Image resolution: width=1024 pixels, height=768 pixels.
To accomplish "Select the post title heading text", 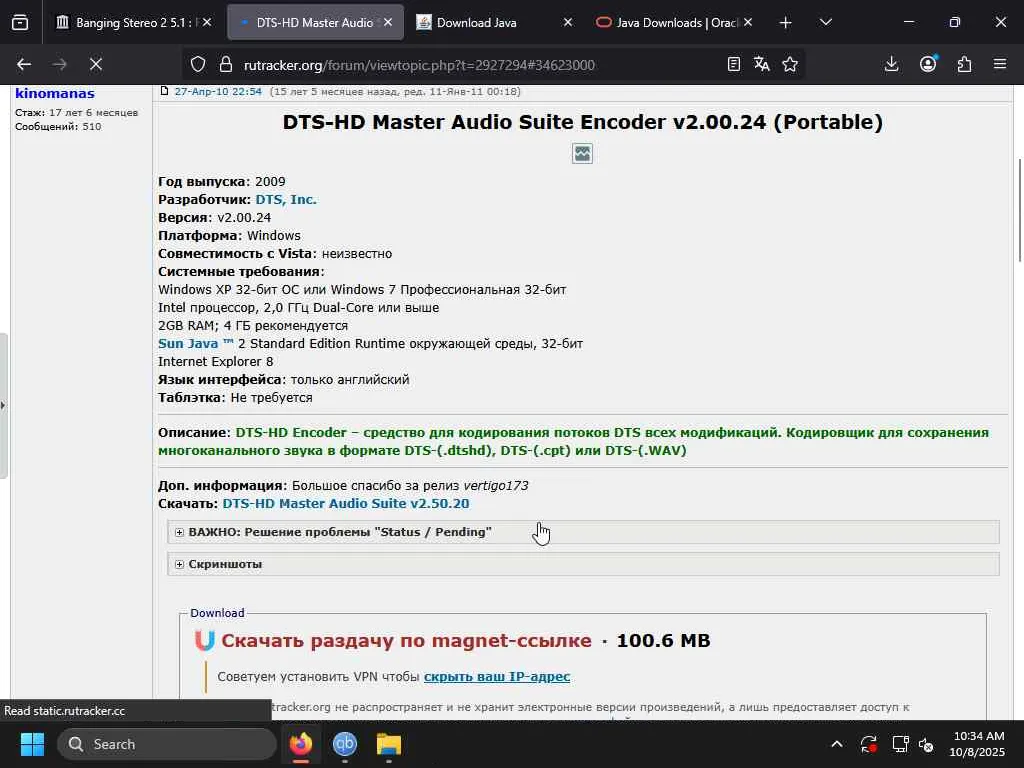I will pos(583,122).
